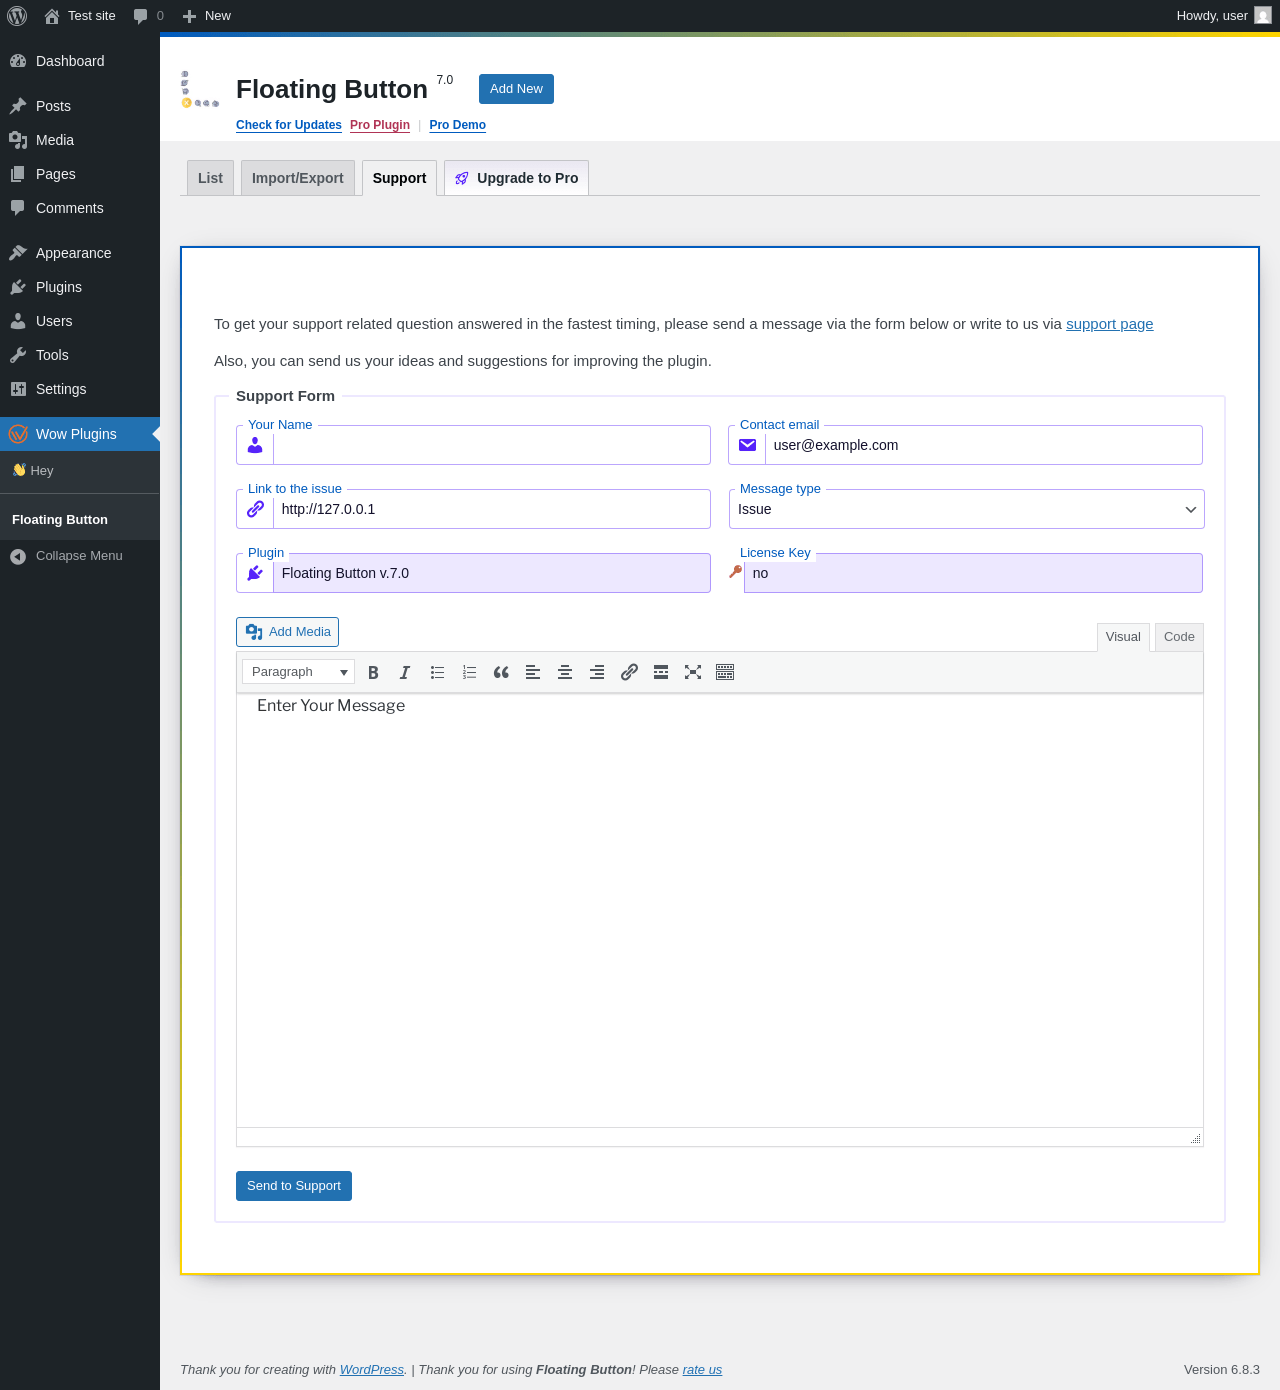Toggle bold formatting in the editor
Screen dimensions: 1280x1390
pyautogui.click(x=373, y=673)
